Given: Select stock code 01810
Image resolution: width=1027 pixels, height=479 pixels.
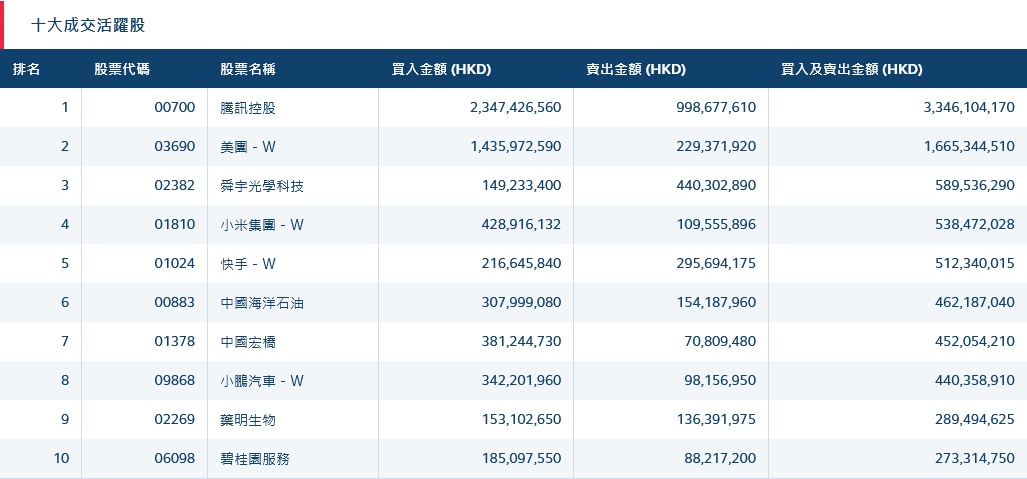Looking at the screenshot, I should 175,224.
